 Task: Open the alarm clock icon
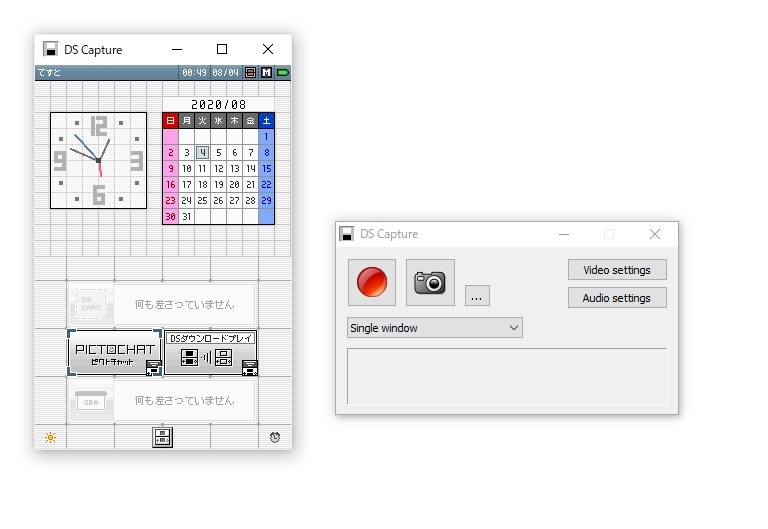click(x=275, y=437)
